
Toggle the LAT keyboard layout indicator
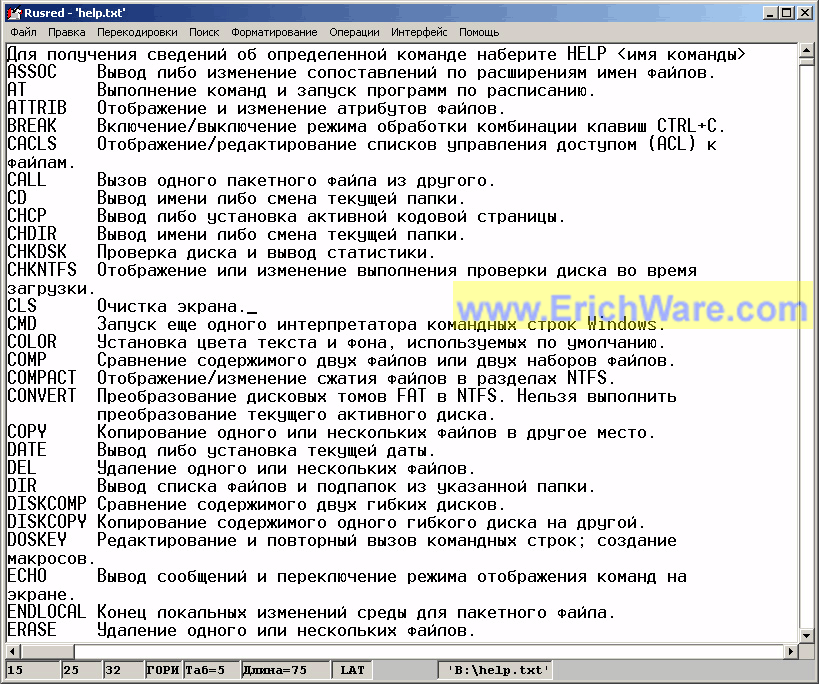pyautogui.click(x=352, y=671)
